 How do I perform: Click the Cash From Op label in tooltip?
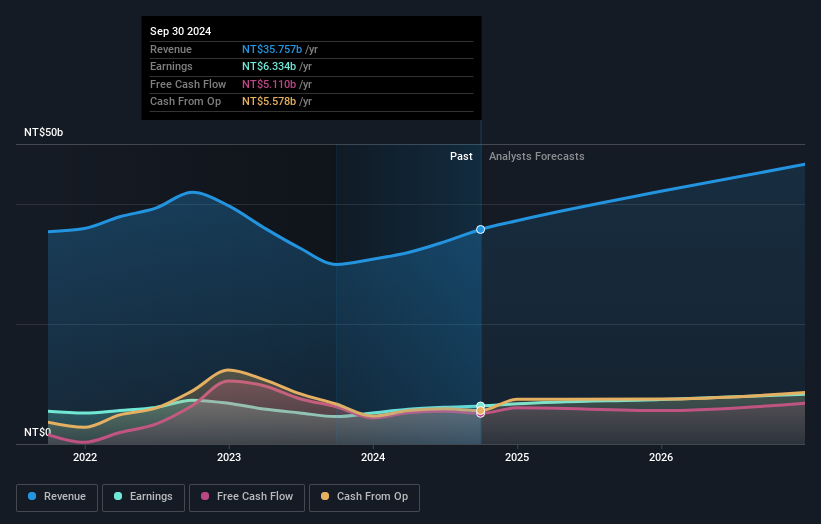coord(185,102)
